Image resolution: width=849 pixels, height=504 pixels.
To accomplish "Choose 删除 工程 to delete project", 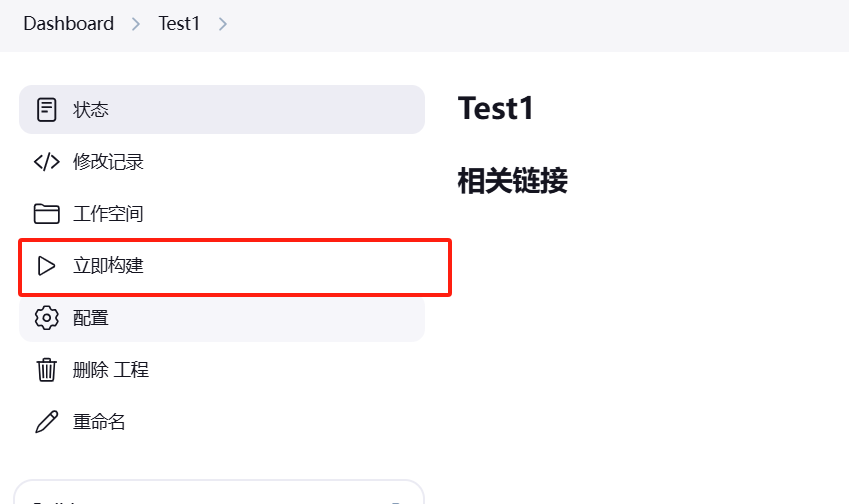I will [x=222, y=370].
